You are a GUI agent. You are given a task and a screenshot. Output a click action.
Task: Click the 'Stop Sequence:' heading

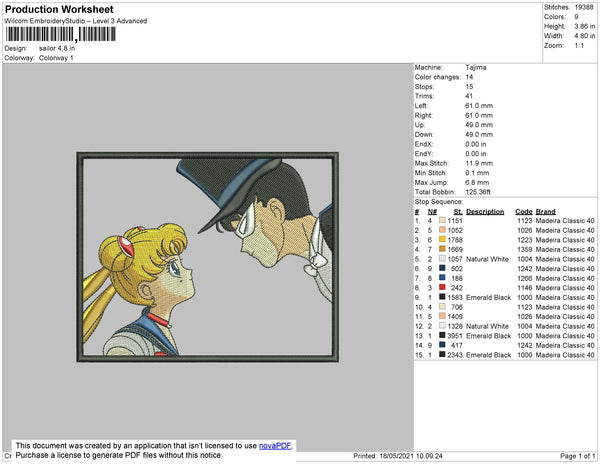click(439, 202)
